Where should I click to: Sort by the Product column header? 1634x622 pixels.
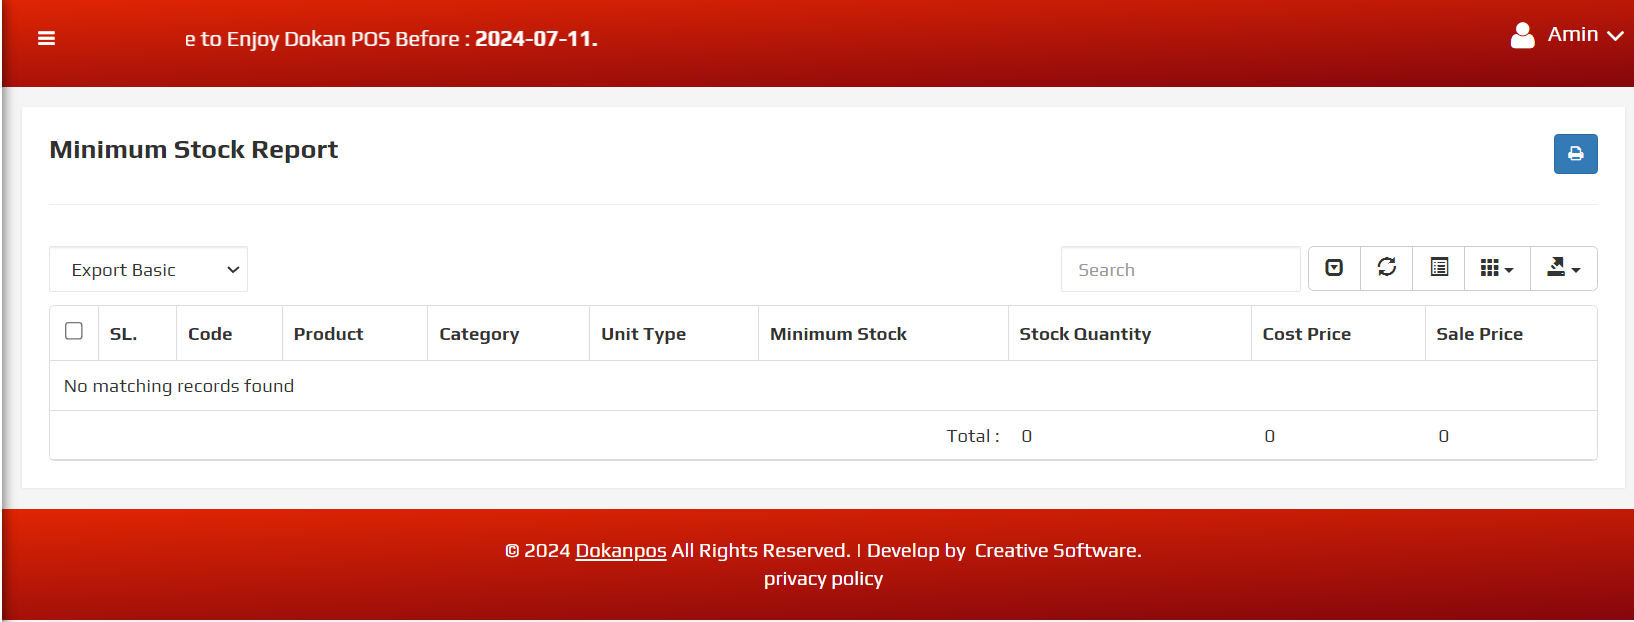(328, 334)
